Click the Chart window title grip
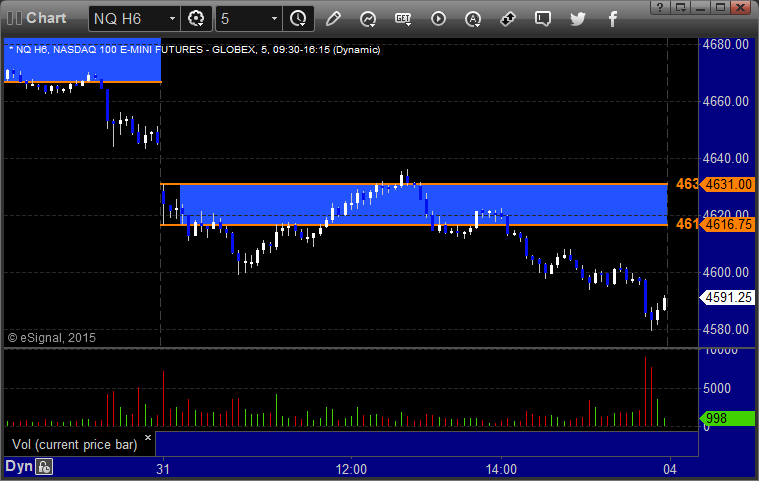 (15, 18)
